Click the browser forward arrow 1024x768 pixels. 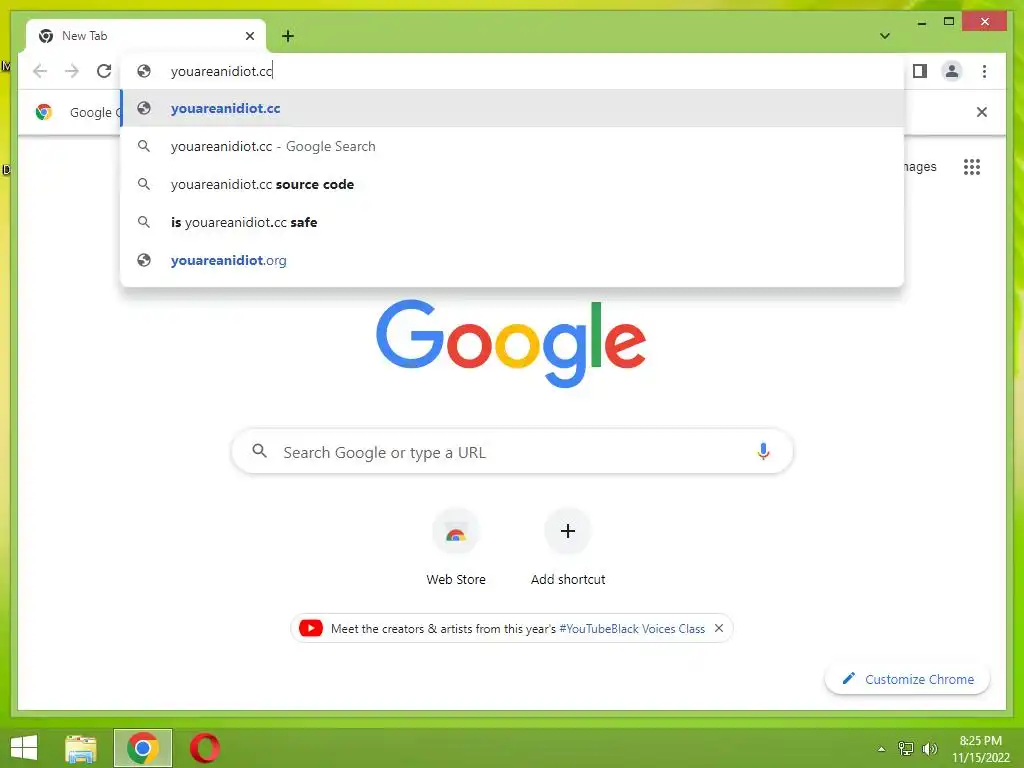pyautogui.click(x=72, y=71)
